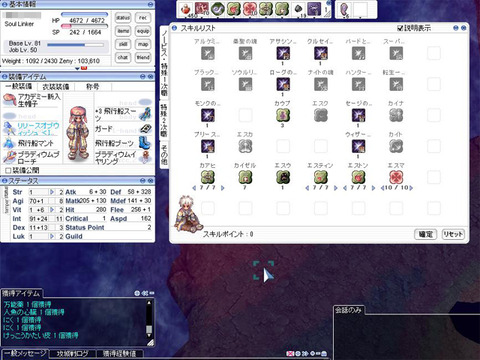Click the green swirl skill in the hotbar
The width and height of the screenshot is (480, 360).
coord(217,9)
